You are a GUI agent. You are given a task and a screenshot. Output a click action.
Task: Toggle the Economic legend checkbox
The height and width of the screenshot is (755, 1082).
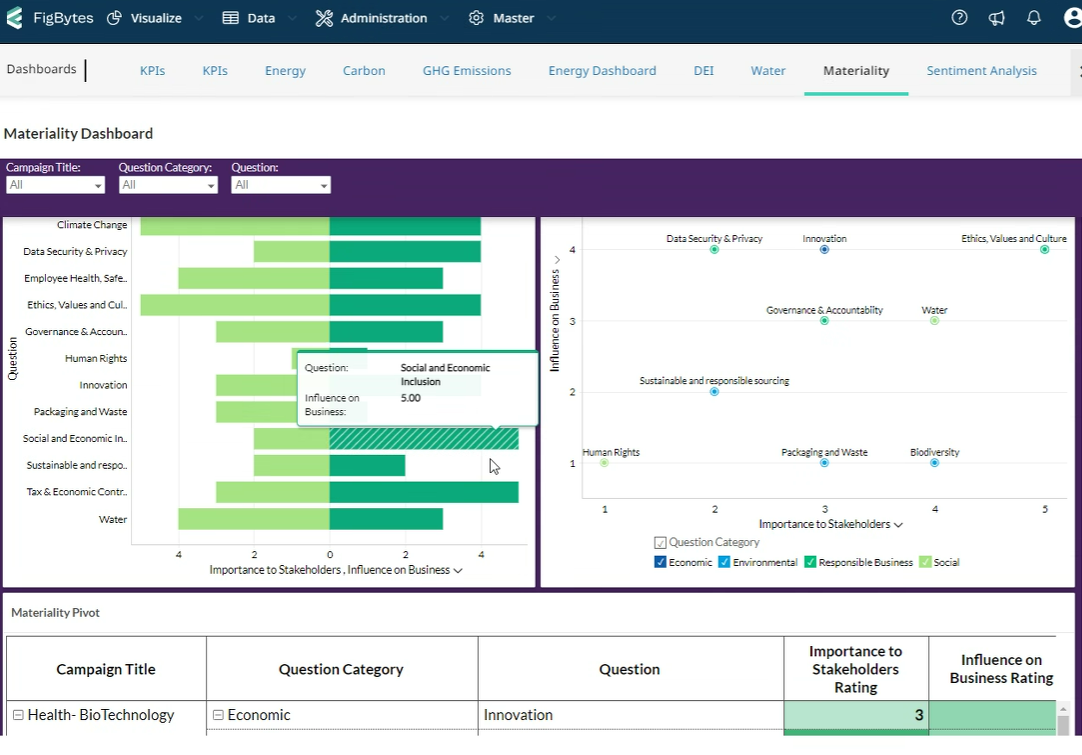660,562
